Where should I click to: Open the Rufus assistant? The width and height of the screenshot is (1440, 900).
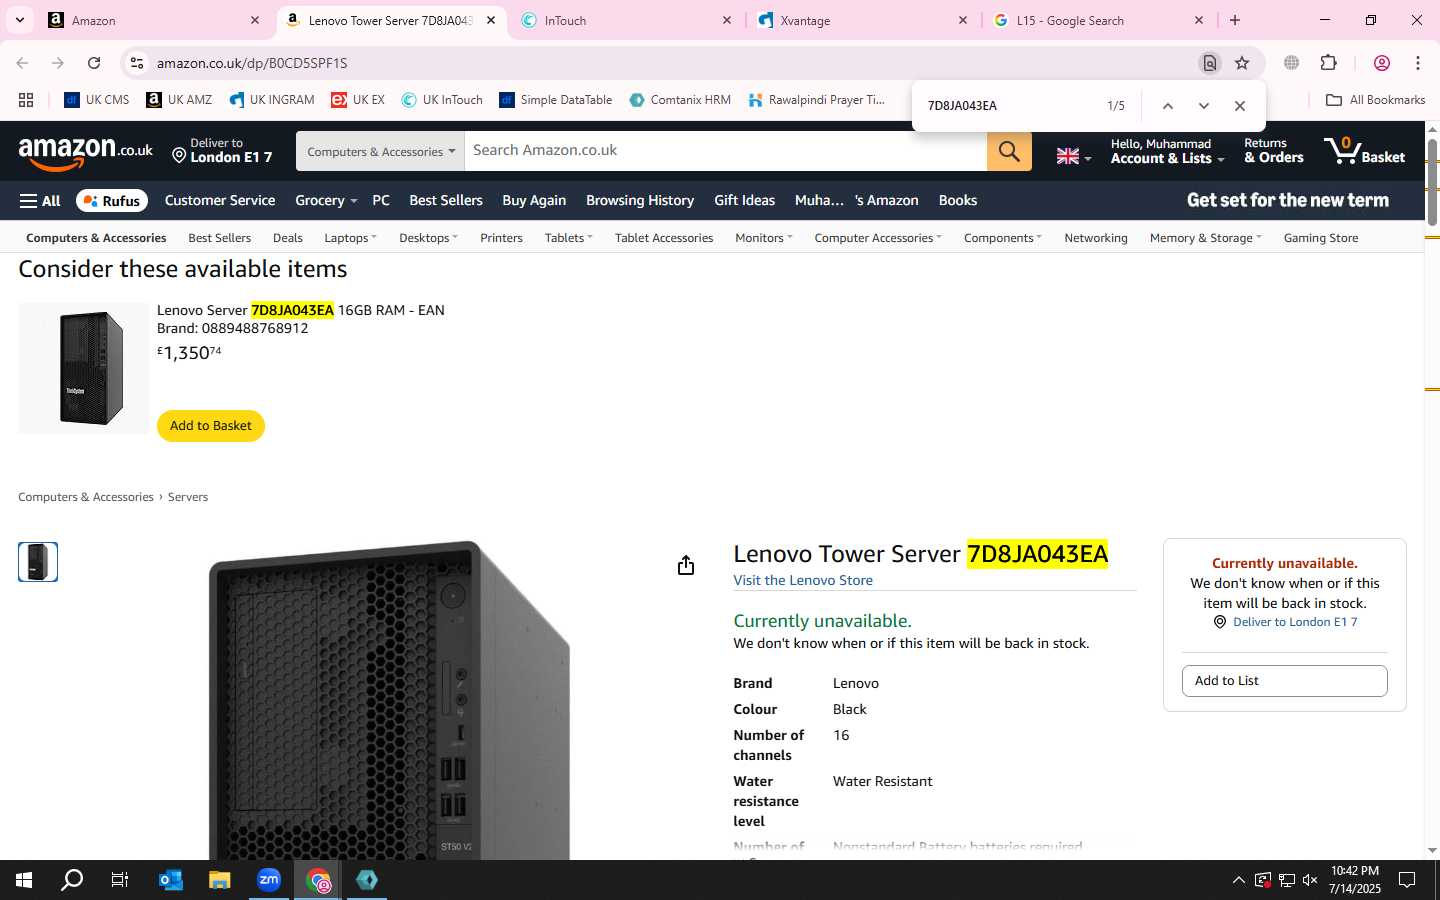coord(112,201)
